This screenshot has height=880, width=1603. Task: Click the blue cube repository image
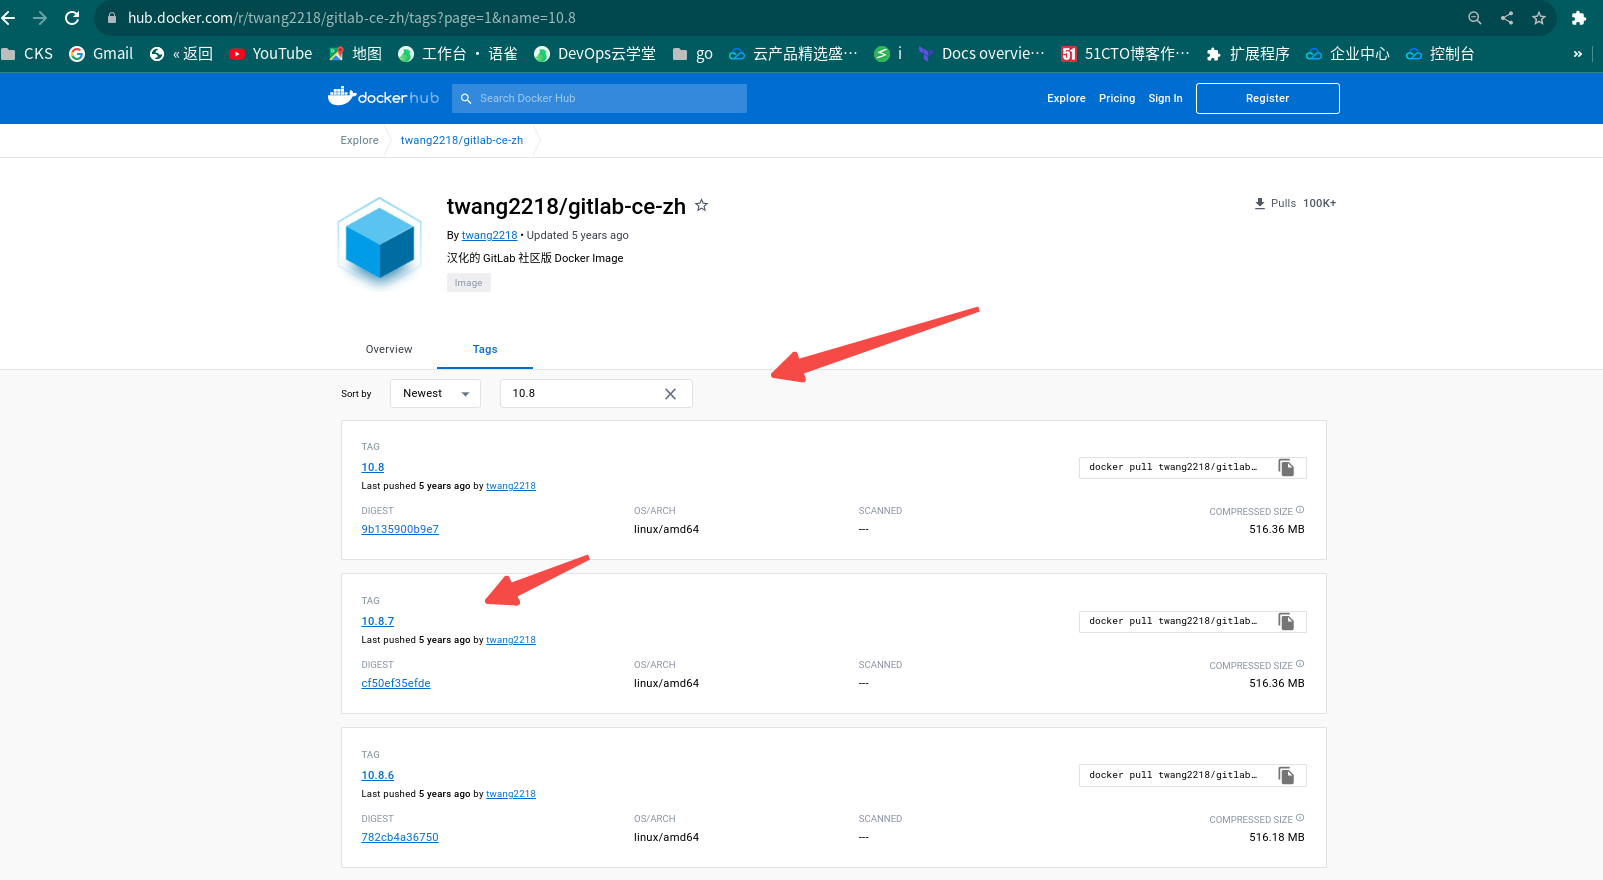pos(380,242)
